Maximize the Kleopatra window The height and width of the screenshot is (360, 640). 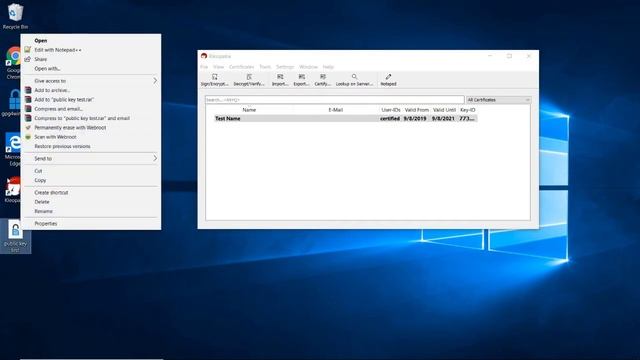pos(509,56)
